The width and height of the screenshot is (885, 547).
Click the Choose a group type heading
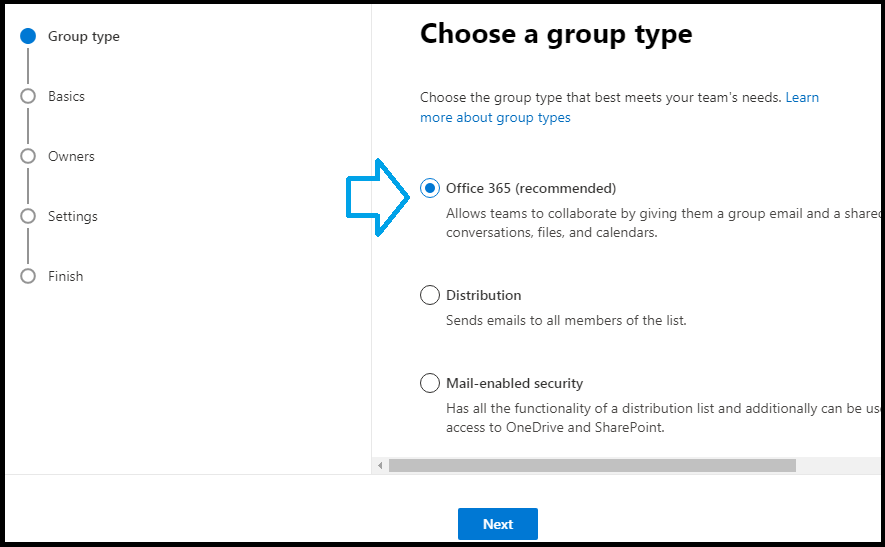[556, 34]
